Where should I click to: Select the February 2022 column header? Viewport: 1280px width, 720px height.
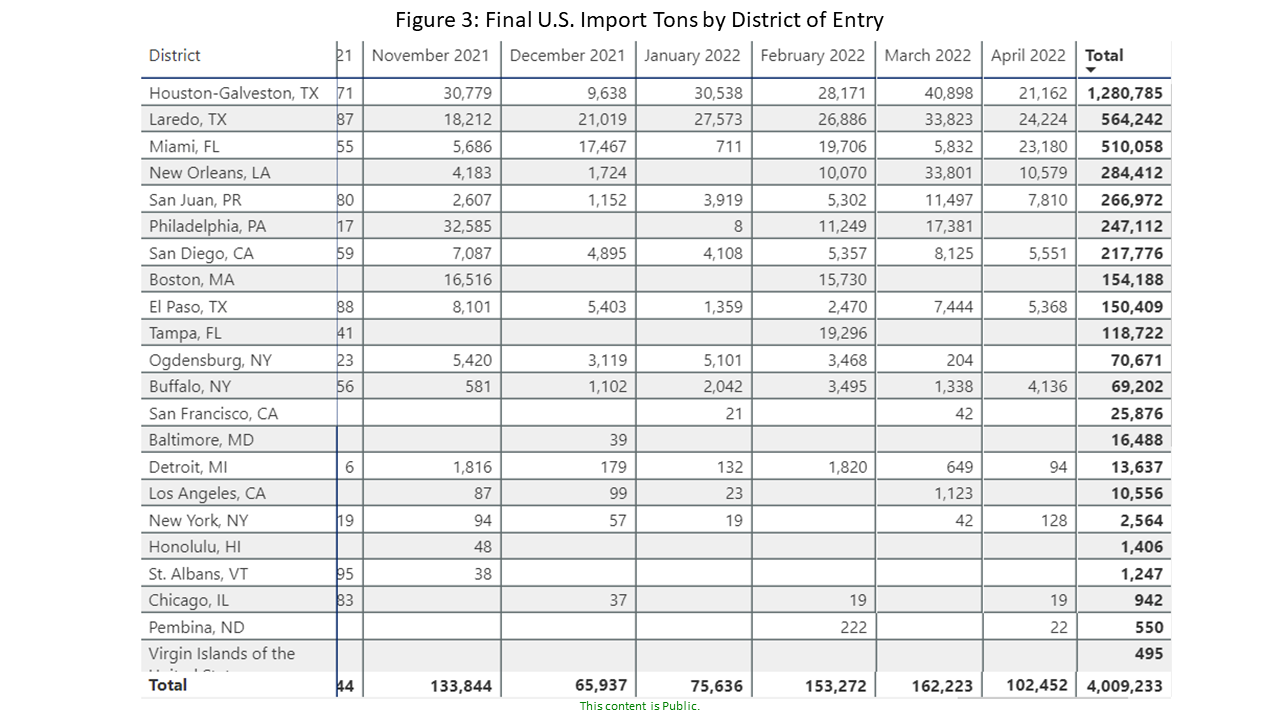[812, 56]
